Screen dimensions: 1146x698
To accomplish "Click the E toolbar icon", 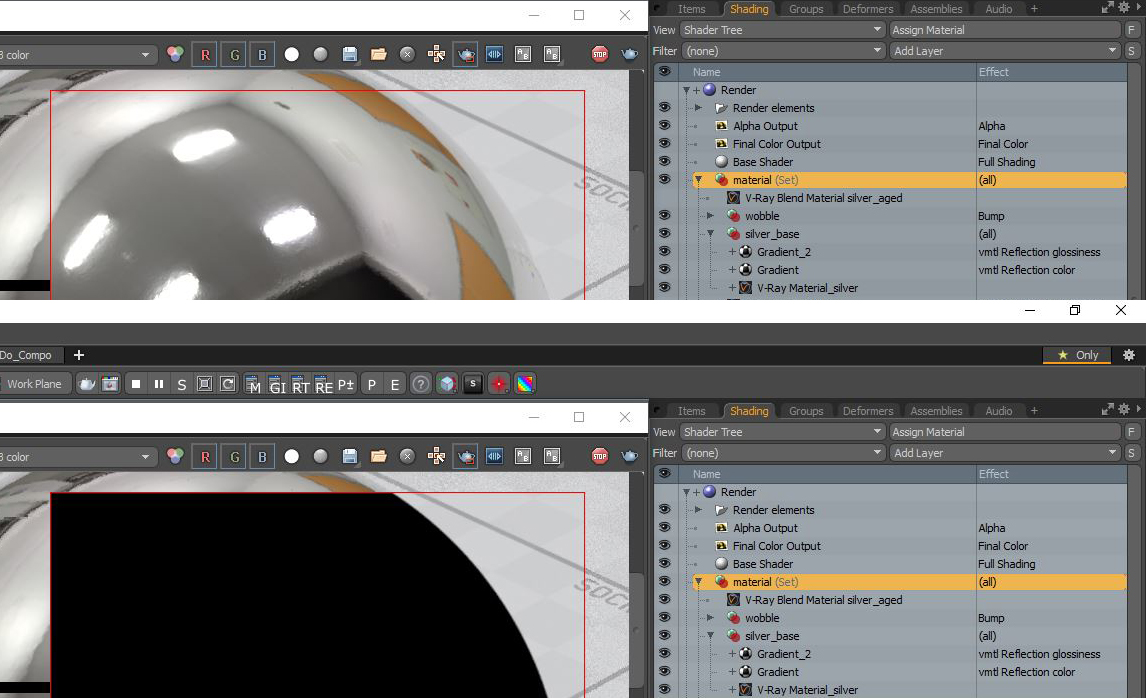I will [395, 384].
